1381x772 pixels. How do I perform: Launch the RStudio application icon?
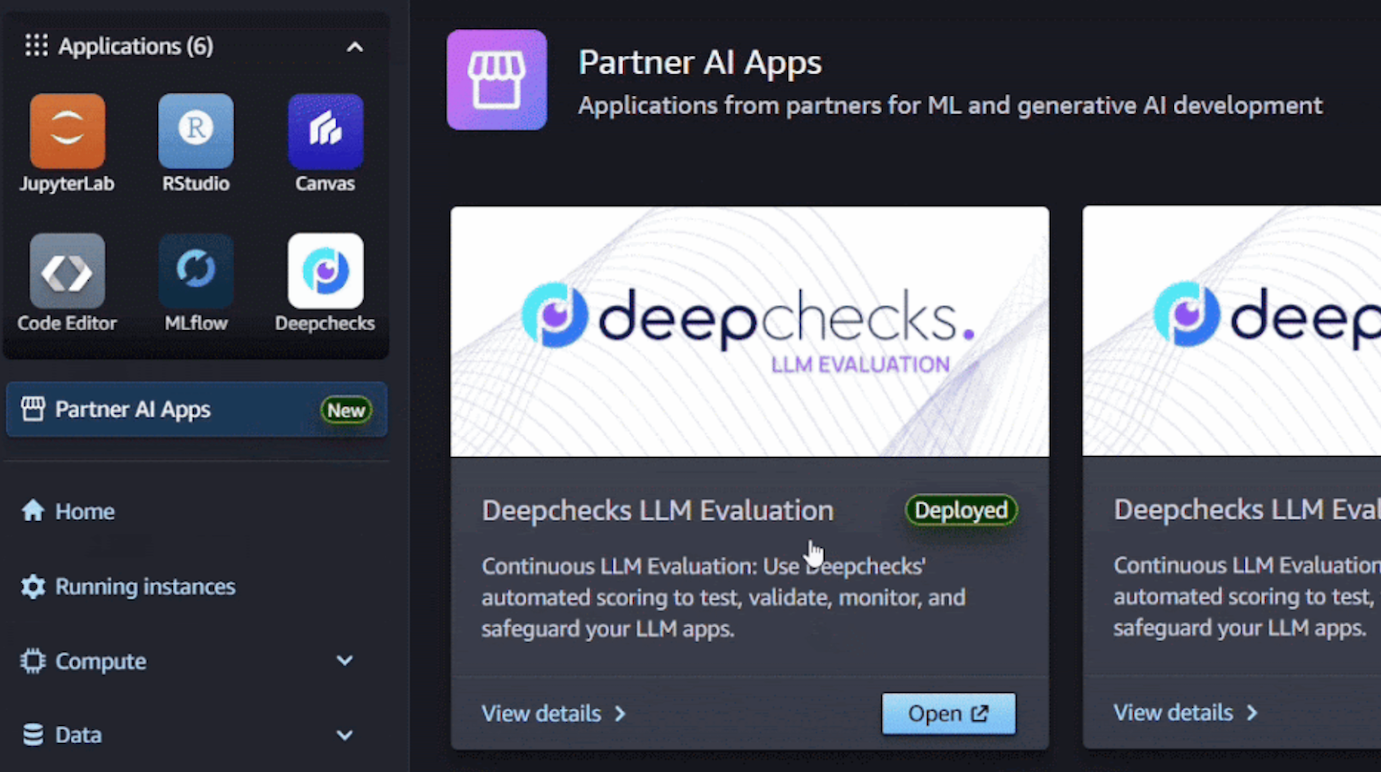(196, 131)
